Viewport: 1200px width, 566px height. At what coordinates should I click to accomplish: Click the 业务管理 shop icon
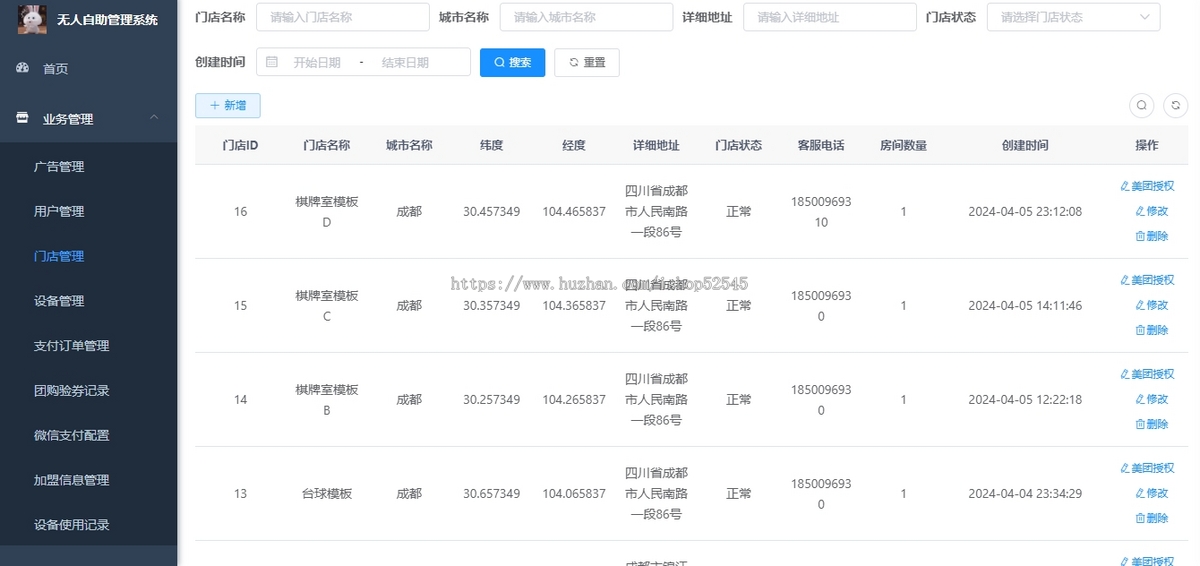click(x=22, y=118)
